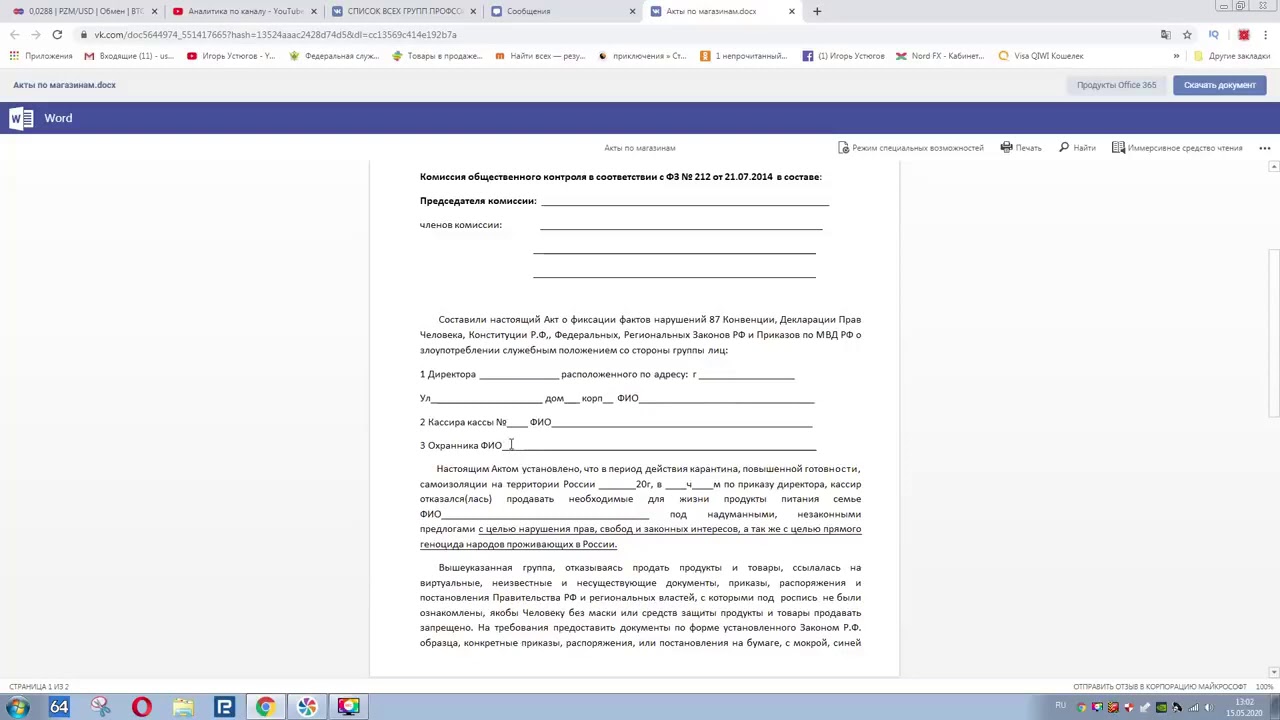
Task: Open the blue P application in taskbar
Action: pyautogui.click(x=224, y=707)
